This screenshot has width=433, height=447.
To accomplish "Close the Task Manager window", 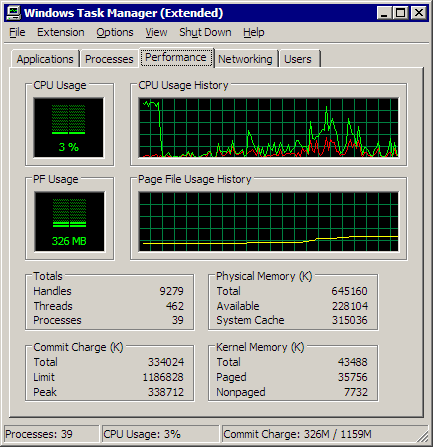I will pyautogui.click(x=419, y=13).
